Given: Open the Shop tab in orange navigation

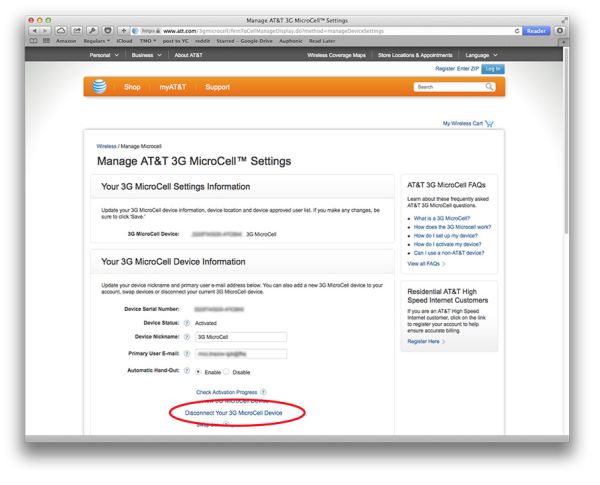Looking at the screenshot, I should point(132,87).
